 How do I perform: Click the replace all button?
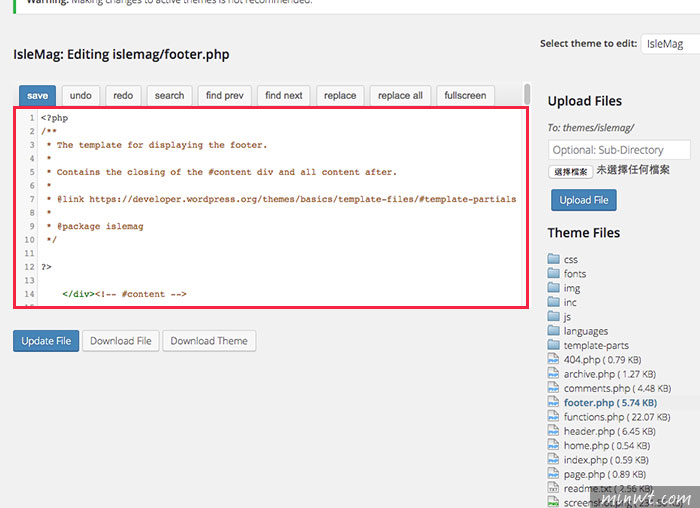point(400,96)
